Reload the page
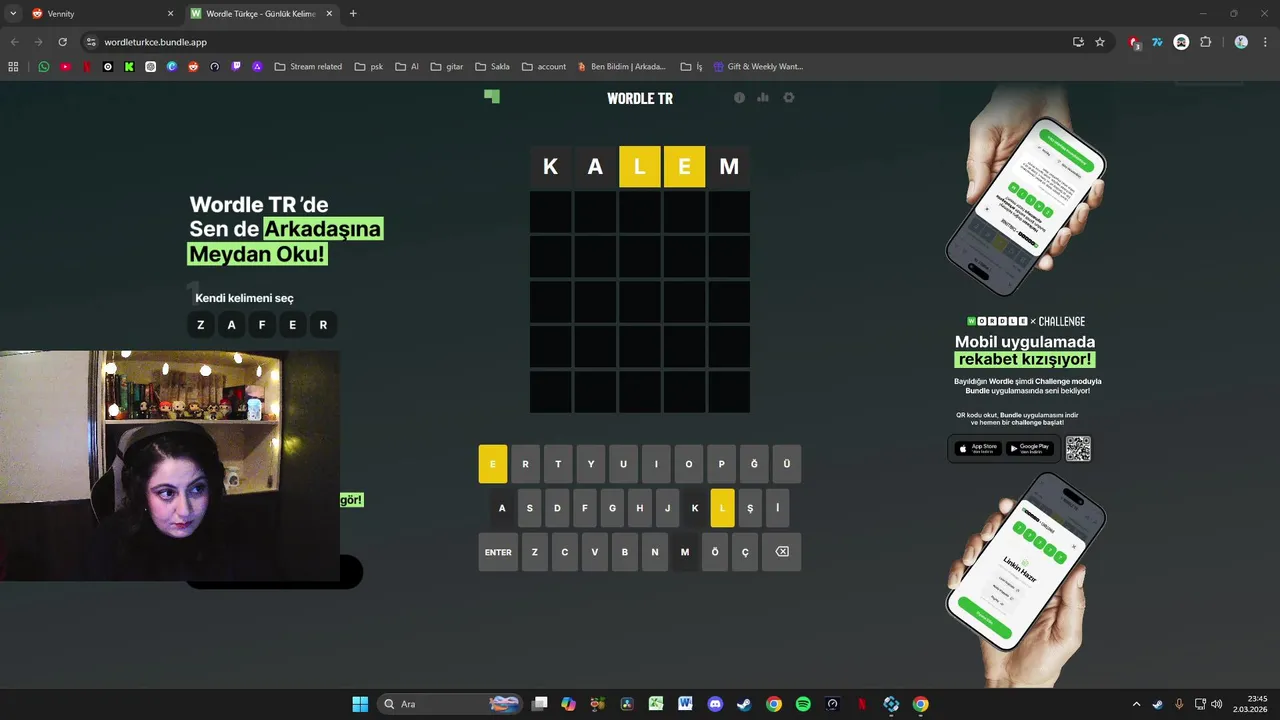 click(x=62, y=42)
